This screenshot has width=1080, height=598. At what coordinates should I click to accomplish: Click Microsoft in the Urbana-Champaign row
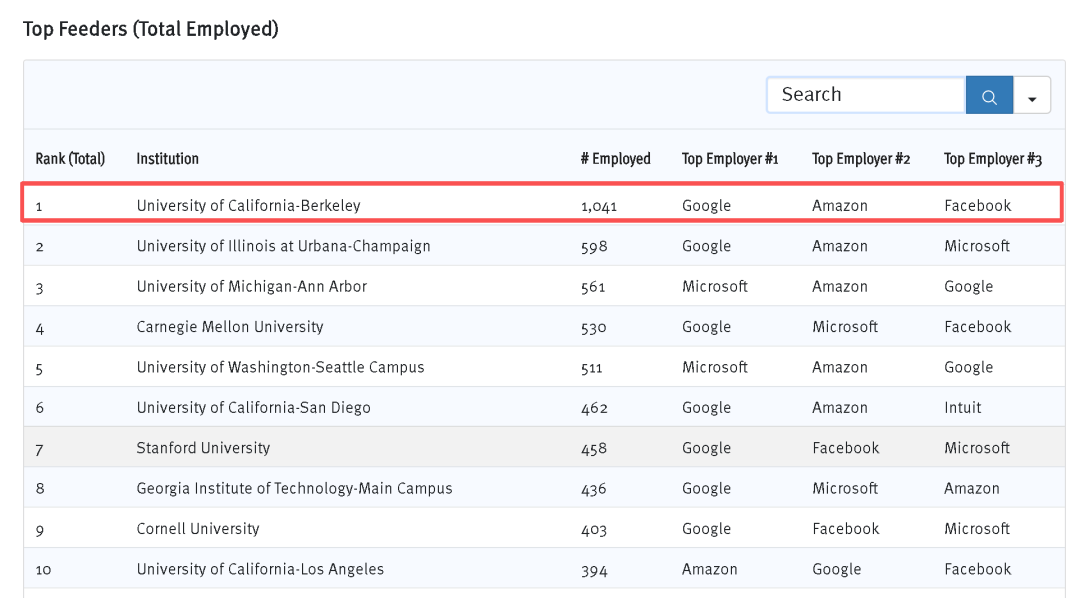click(x=977, y=246)
